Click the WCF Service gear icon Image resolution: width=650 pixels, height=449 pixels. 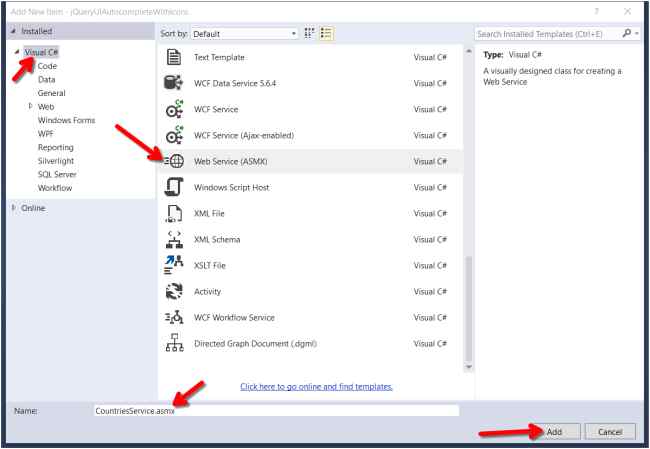175,109
